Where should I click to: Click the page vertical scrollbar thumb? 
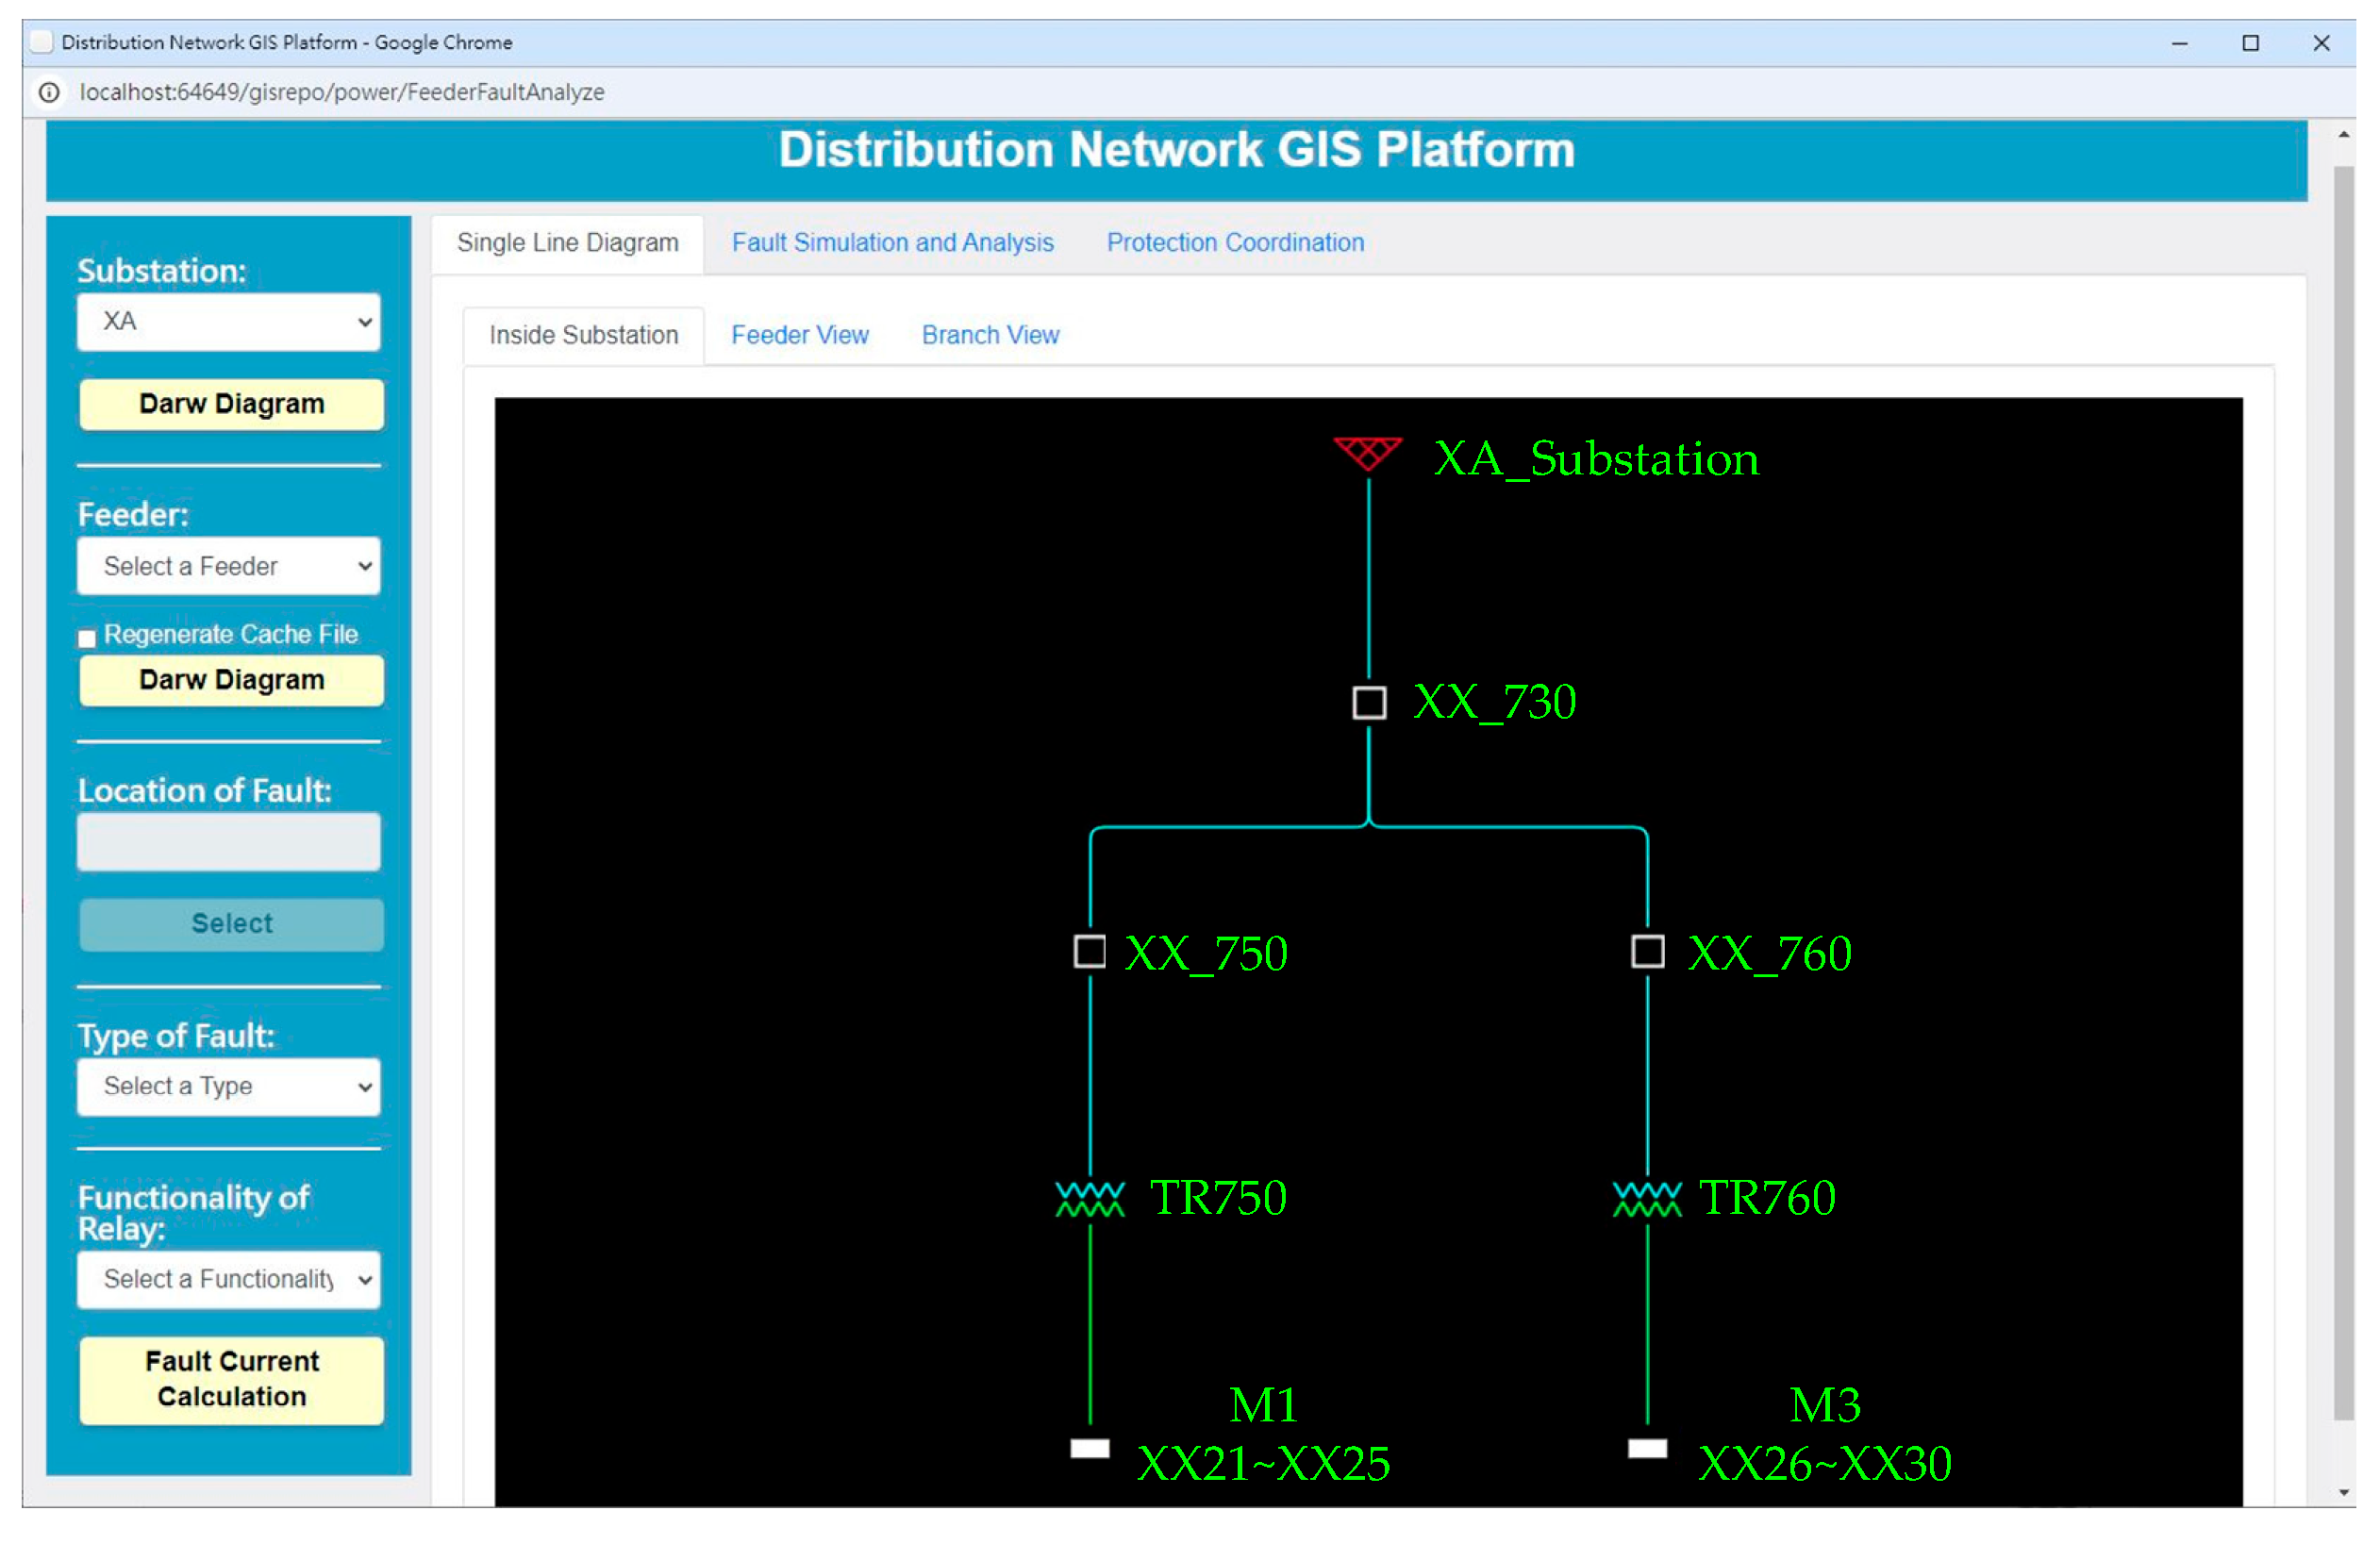tap(2344, 792)
